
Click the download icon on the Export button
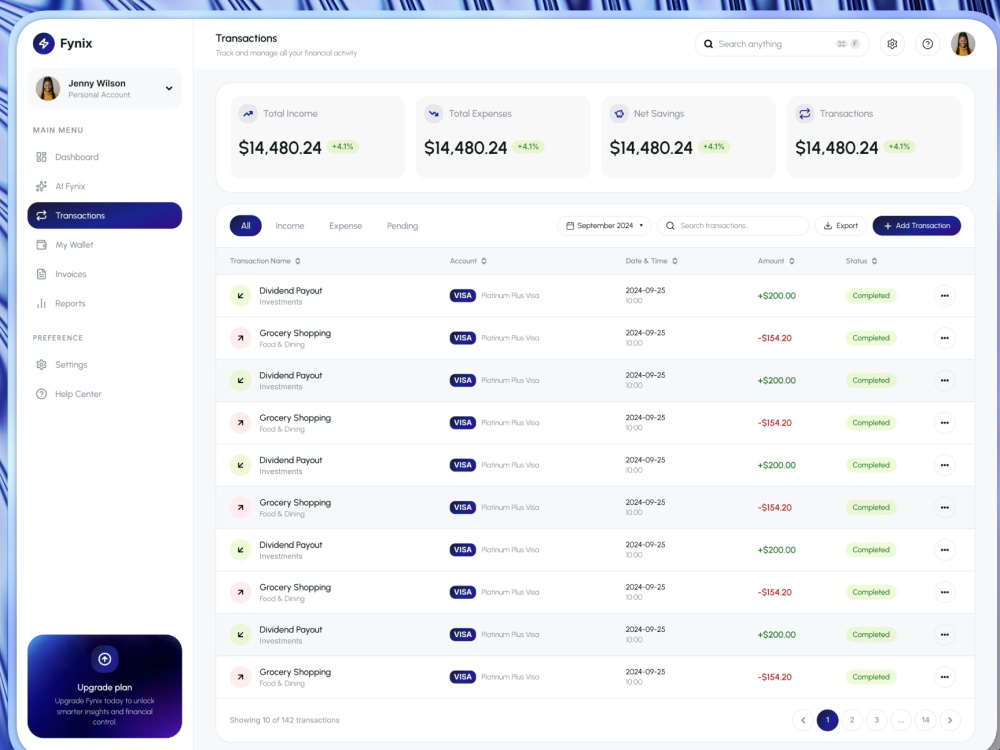tap(828, 226)
